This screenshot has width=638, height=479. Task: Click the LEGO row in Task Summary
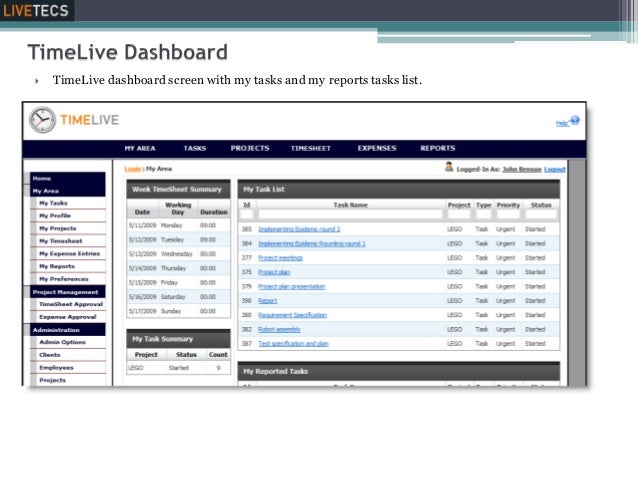179,367
